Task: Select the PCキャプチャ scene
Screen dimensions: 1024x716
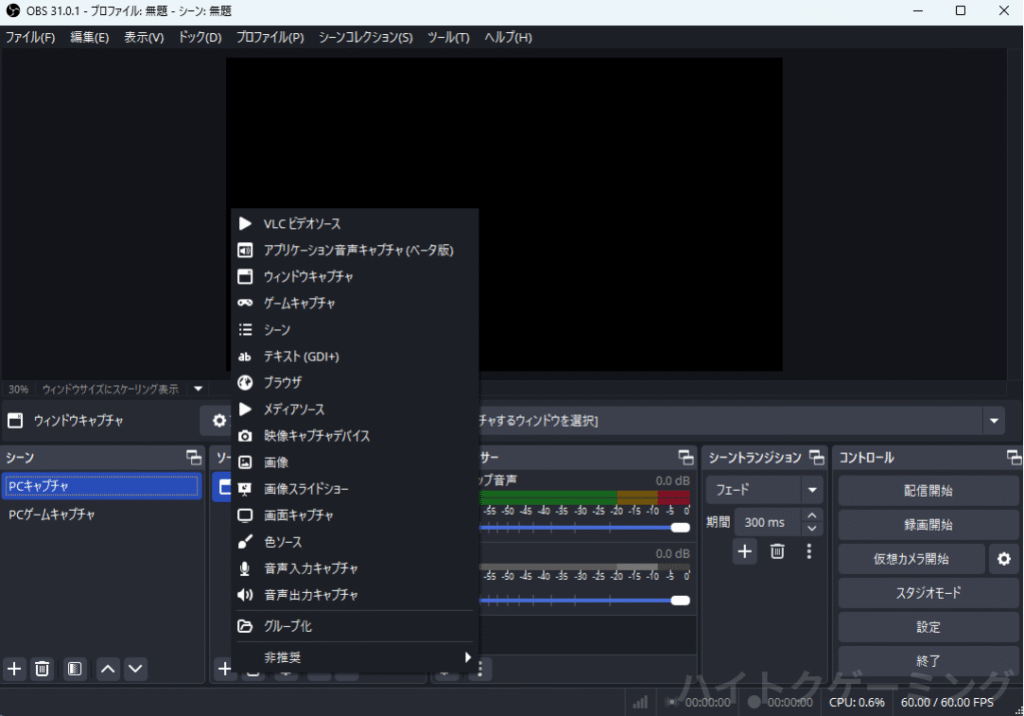Action: point(102,486)
